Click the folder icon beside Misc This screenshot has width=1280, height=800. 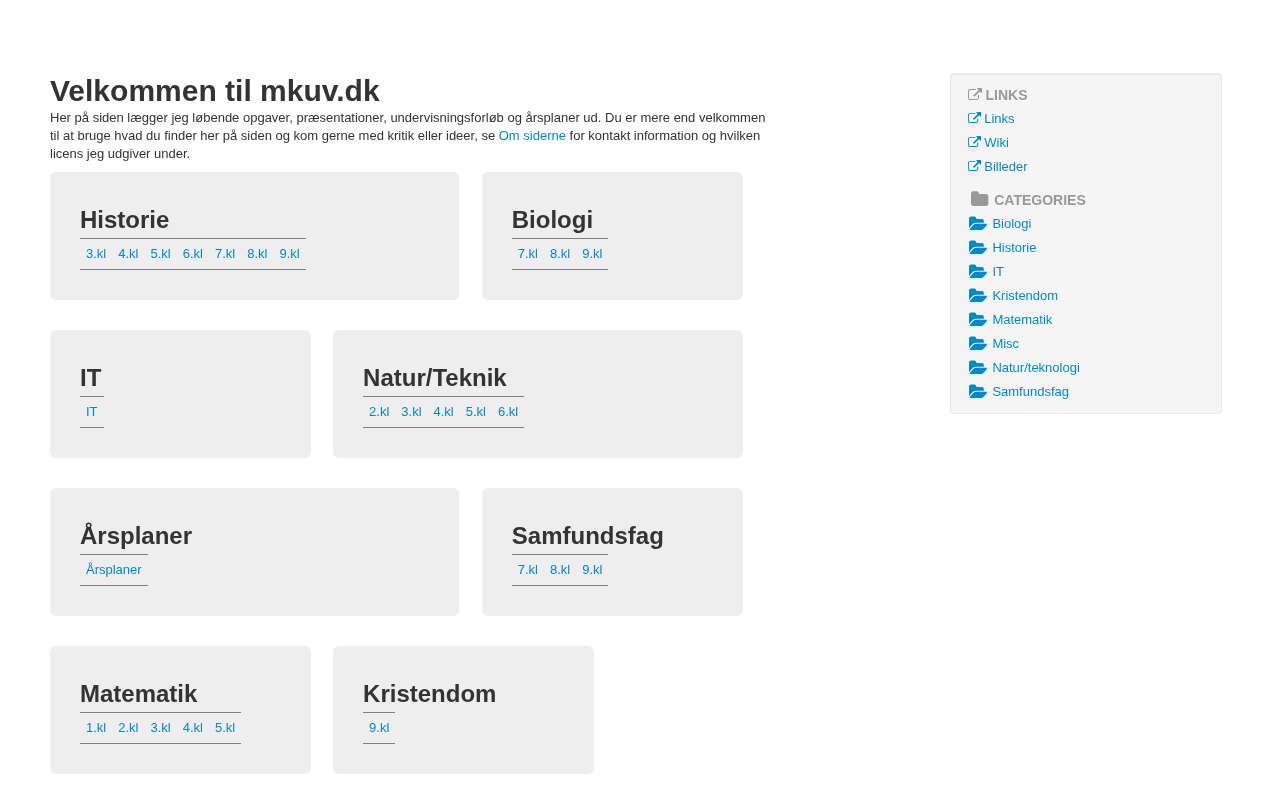coord(977,344)
